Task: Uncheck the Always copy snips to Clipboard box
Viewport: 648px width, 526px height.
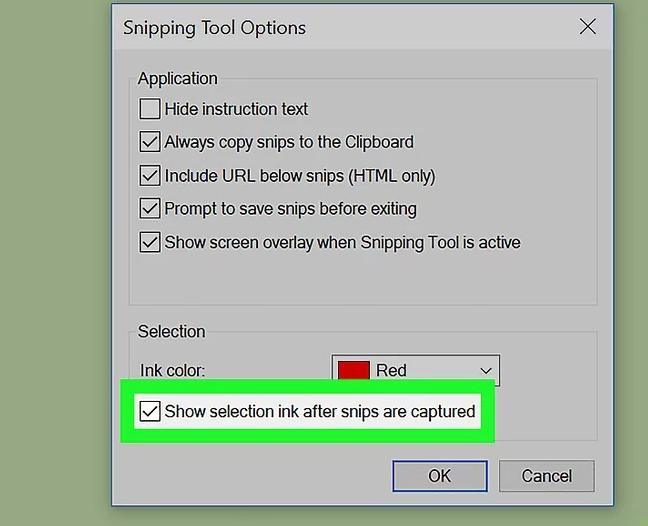Action: pyautogui.click(x=150, y=142)
